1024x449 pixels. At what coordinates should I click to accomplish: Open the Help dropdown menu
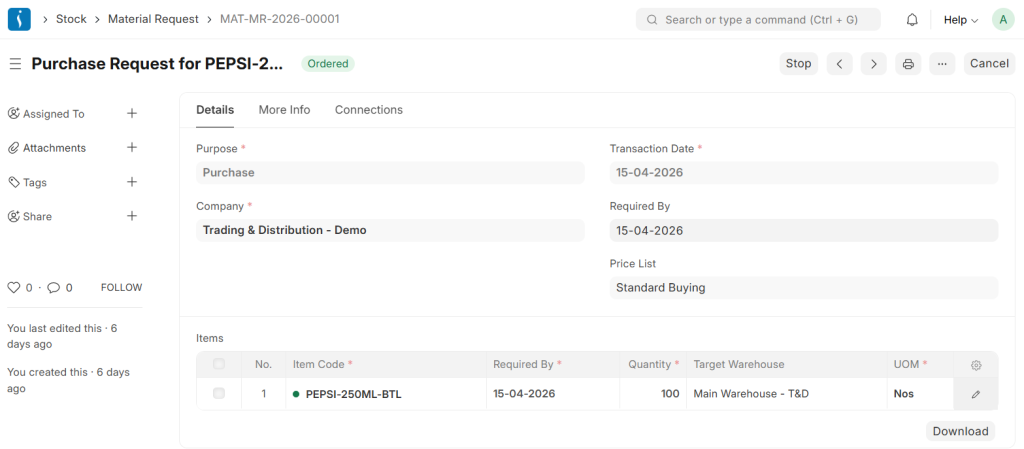pos(960,20)
